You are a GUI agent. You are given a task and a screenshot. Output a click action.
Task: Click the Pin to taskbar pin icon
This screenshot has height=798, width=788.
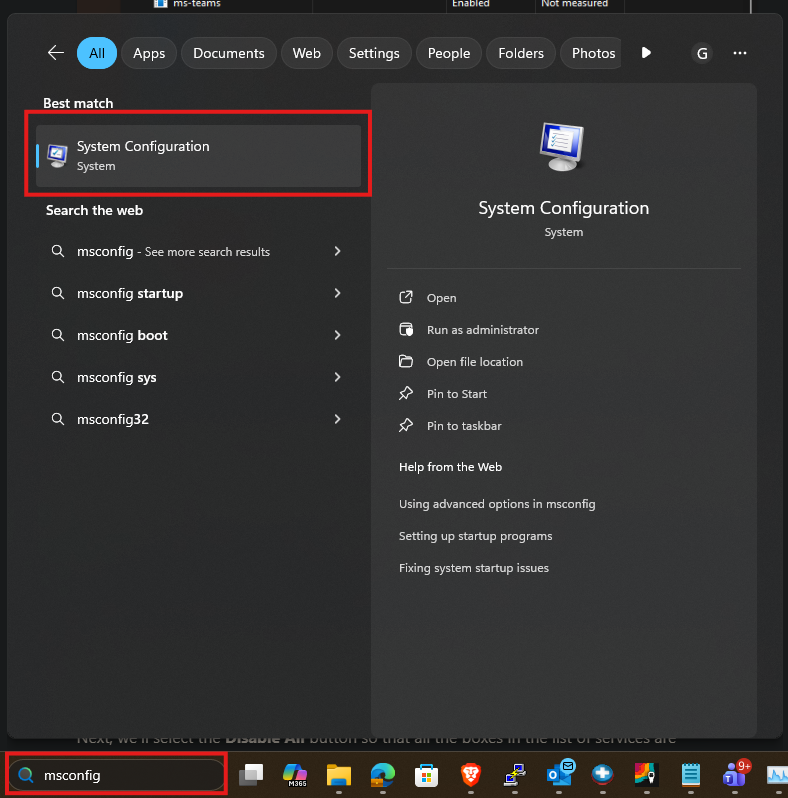pos(406,425)
